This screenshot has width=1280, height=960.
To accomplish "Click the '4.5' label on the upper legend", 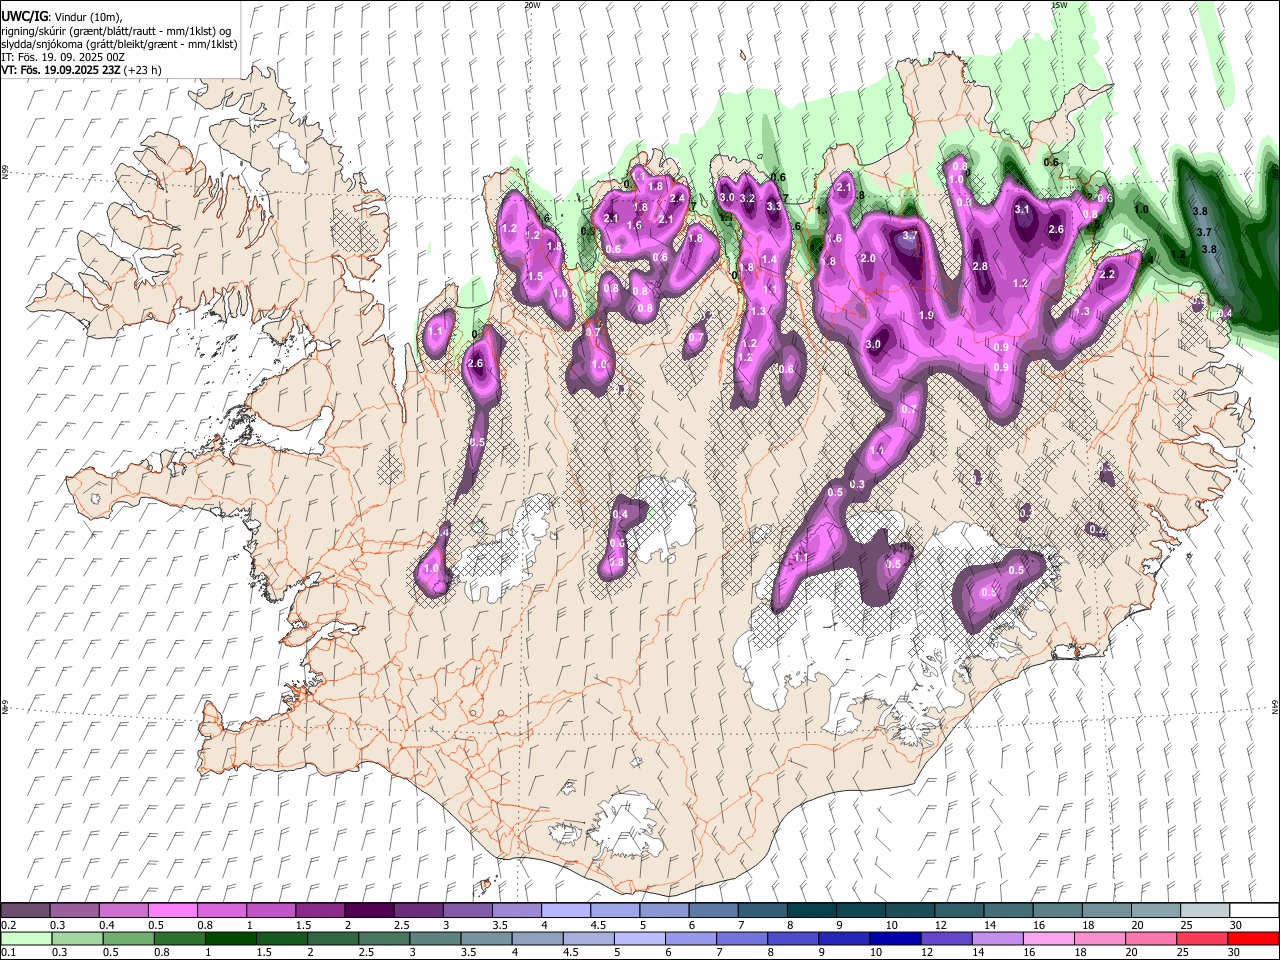I will pos(598,925).
